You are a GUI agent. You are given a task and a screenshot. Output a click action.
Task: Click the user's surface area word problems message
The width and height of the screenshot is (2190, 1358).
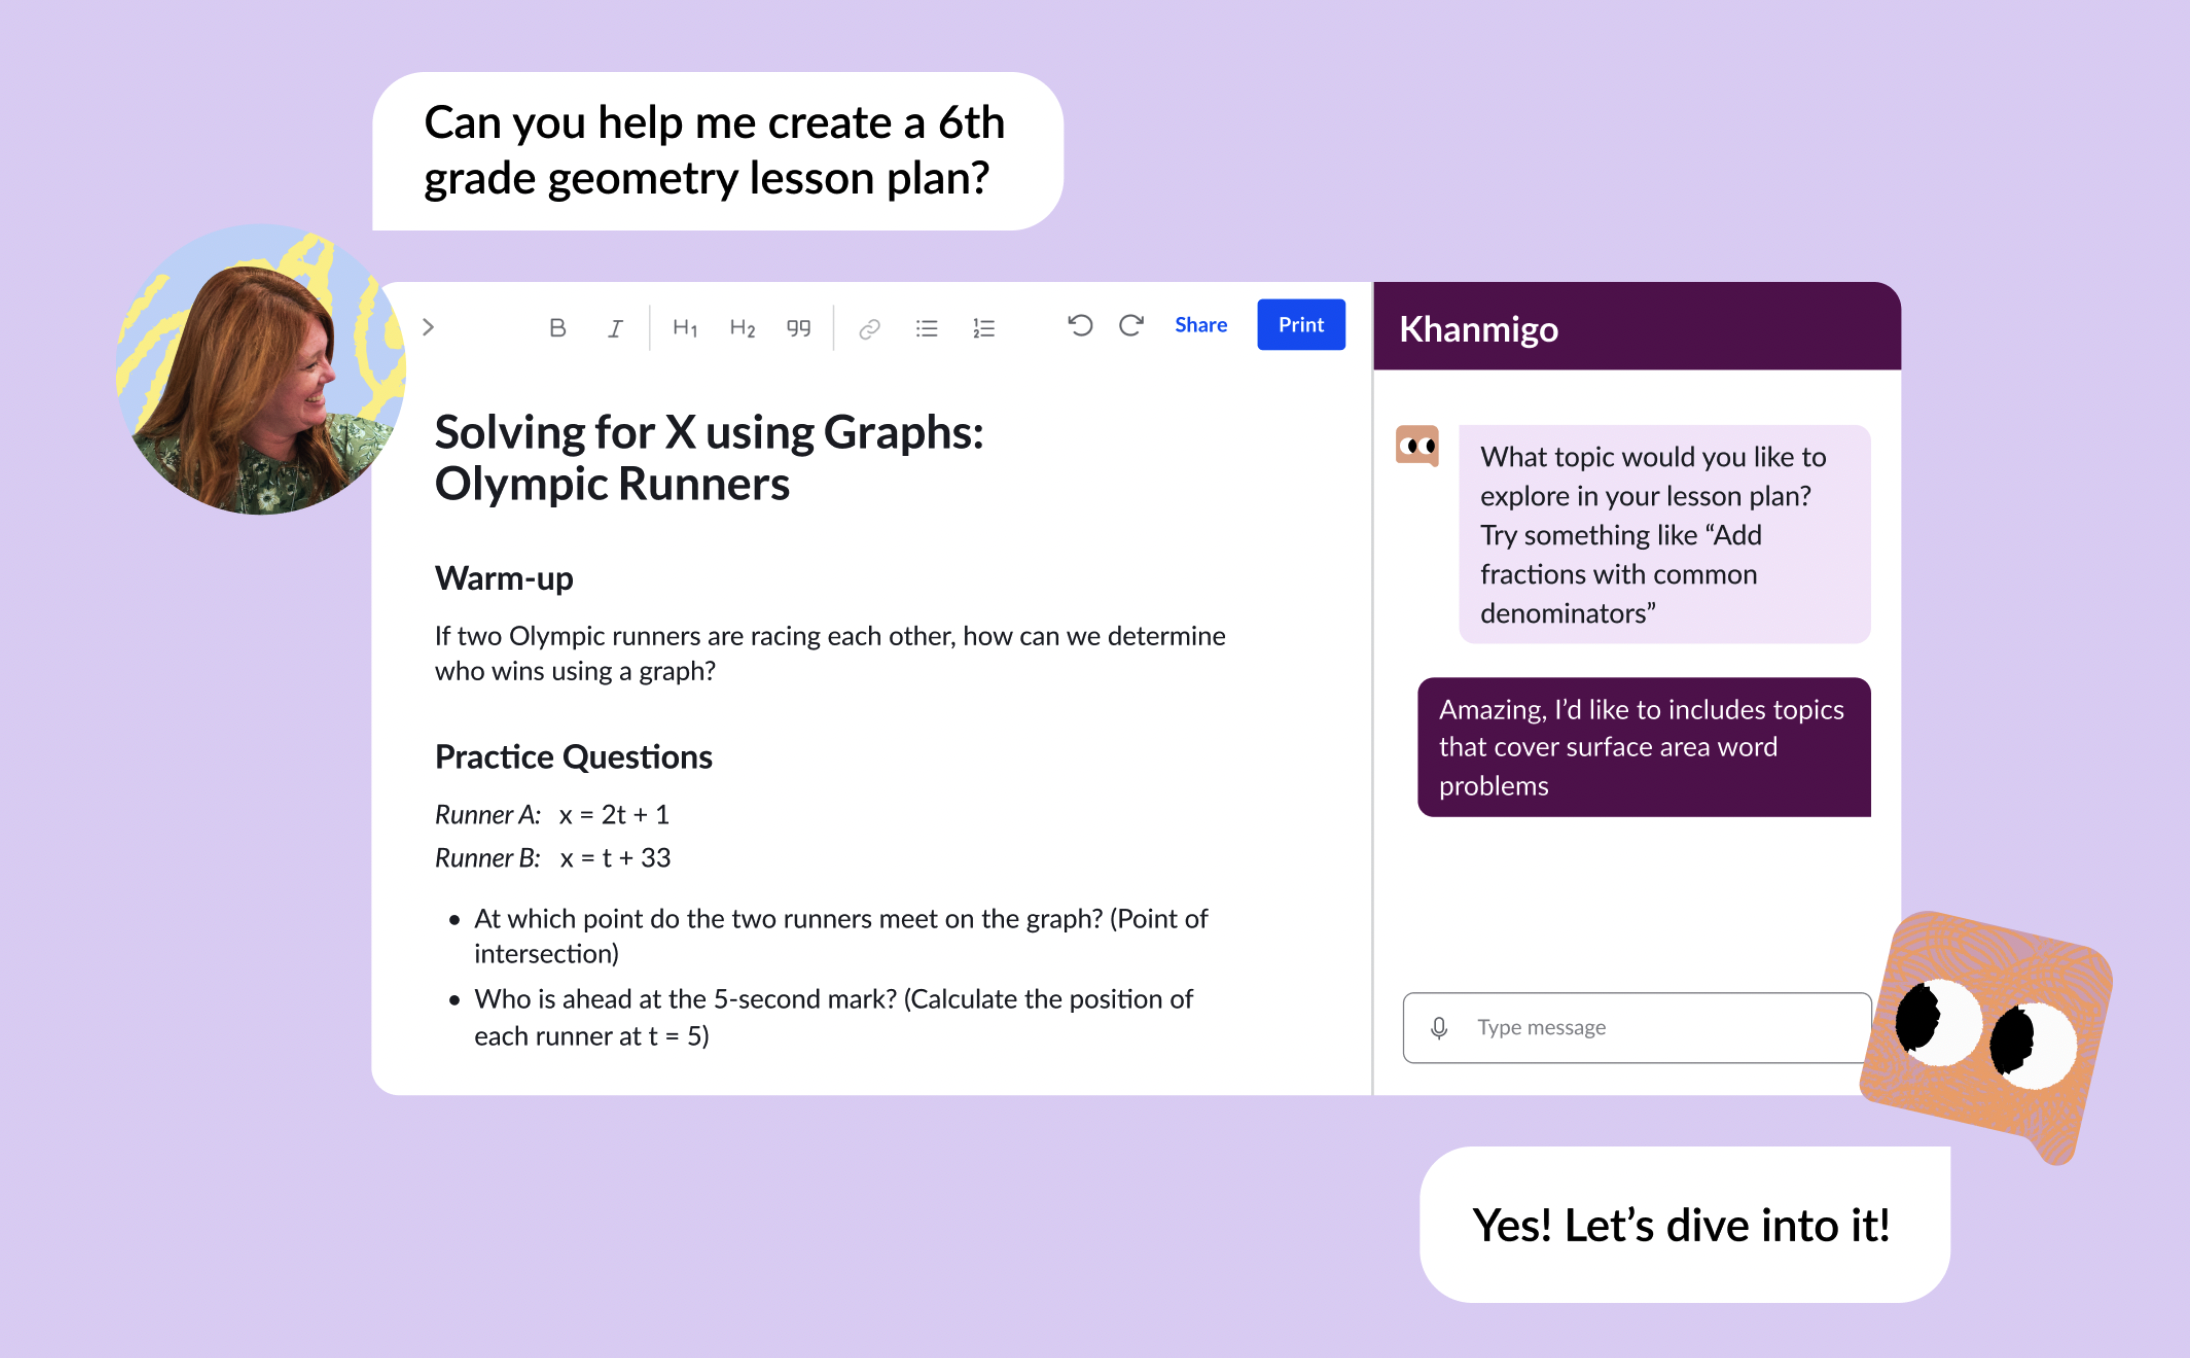(1644, 747)
